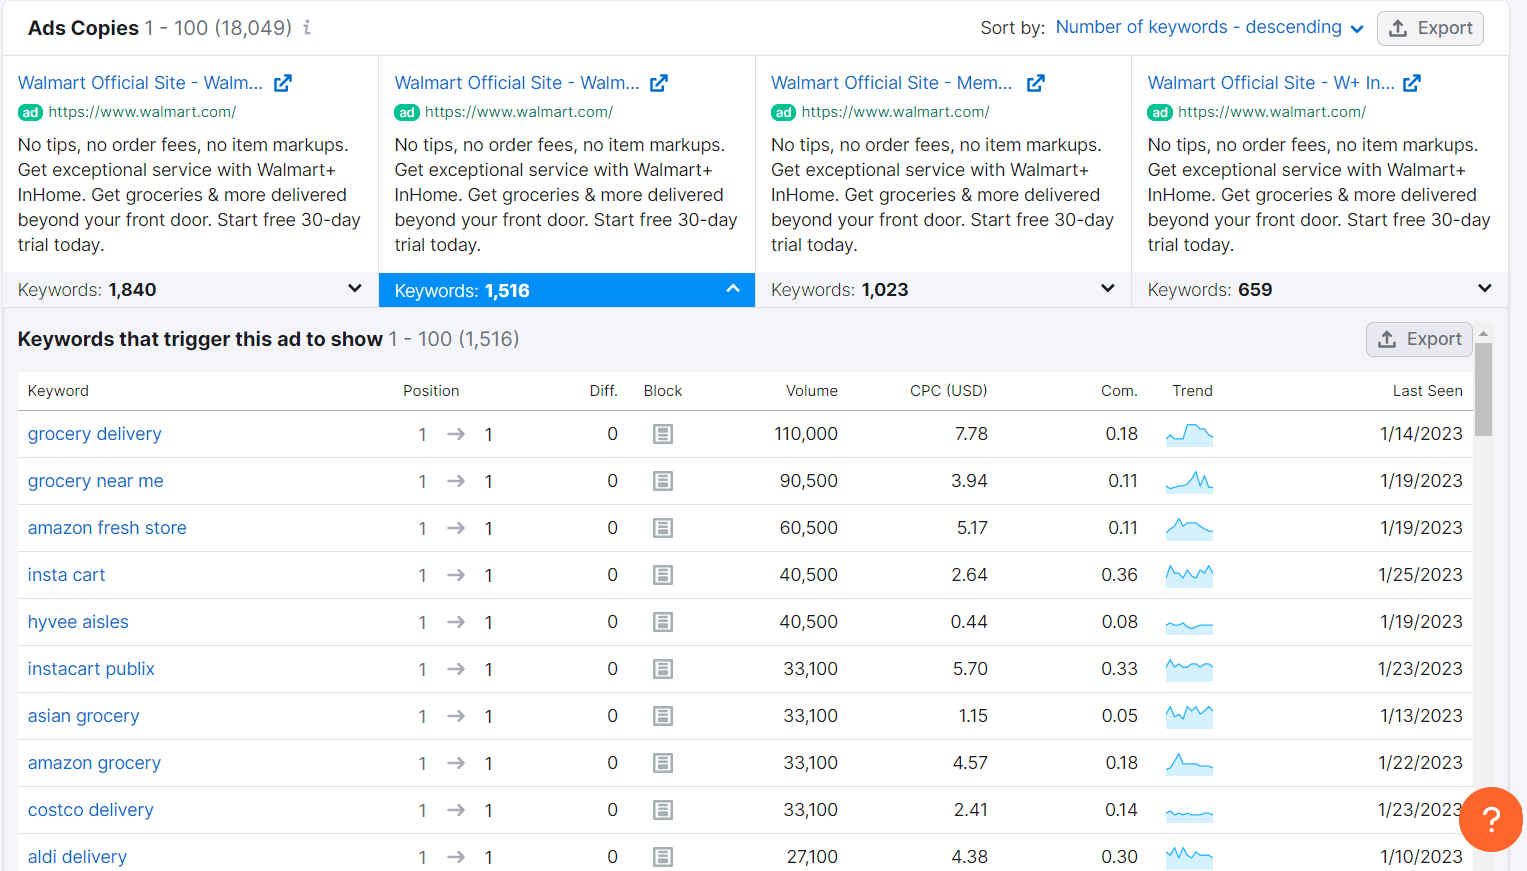
Task: View SERP block icon for amazon fresh store
Action: click(x=663, y=528)
